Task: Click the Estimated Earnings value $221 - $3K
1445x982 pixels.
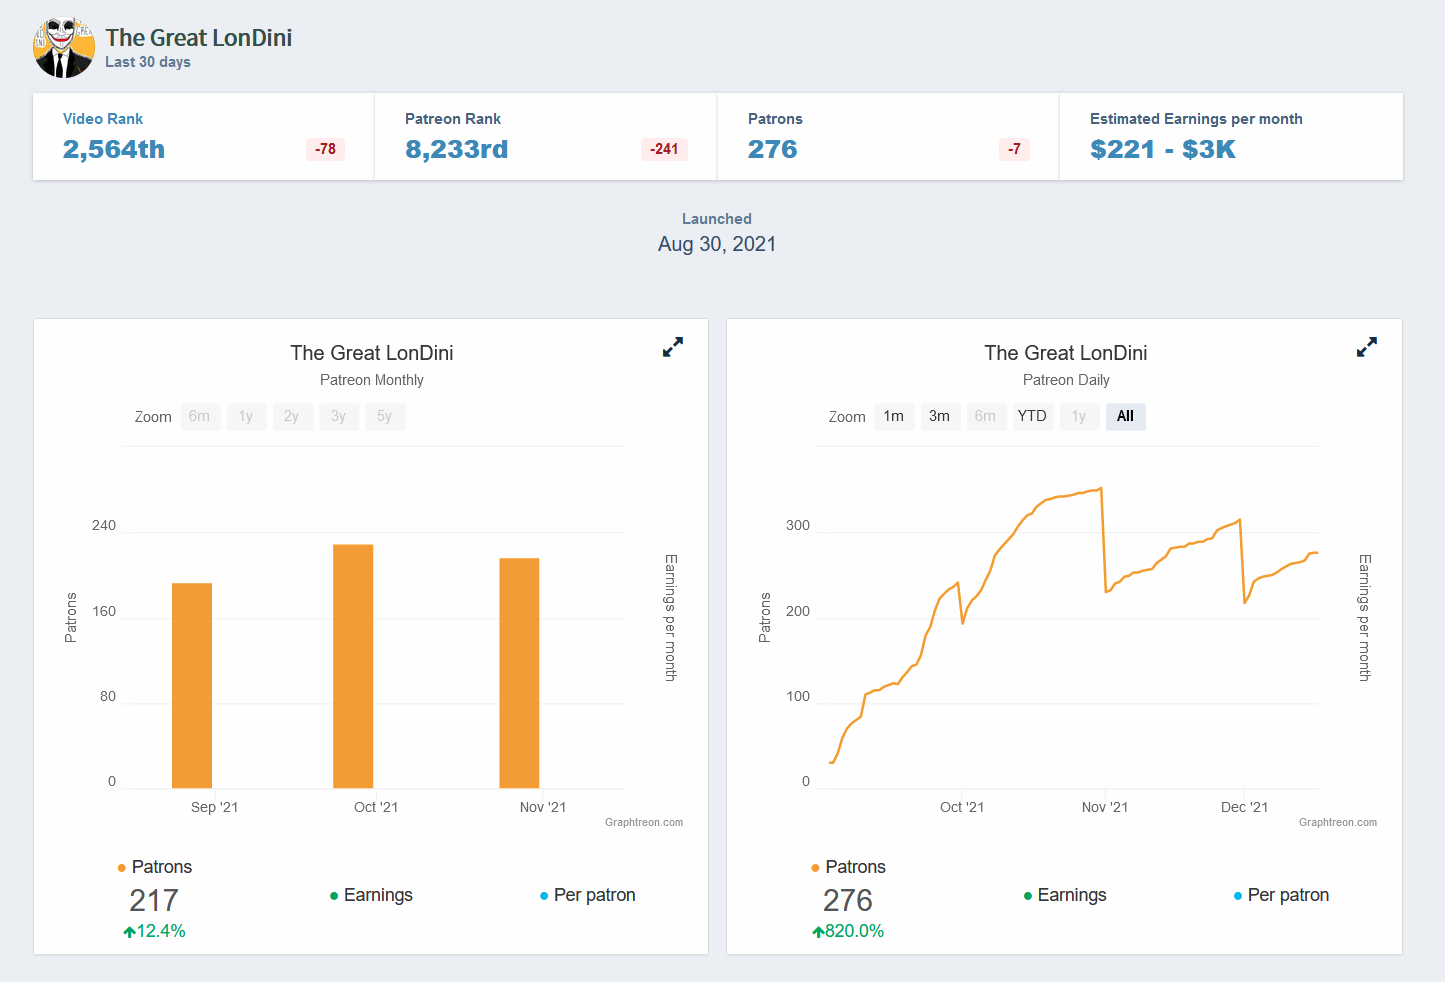Action: (1163, 150)
